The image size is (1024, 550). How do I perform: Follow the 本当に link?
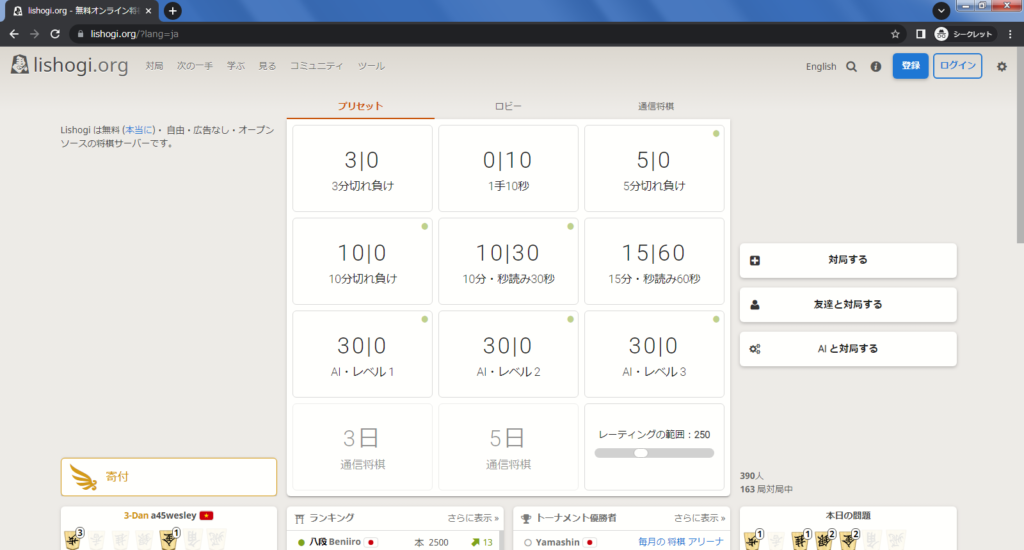point(139,130)
